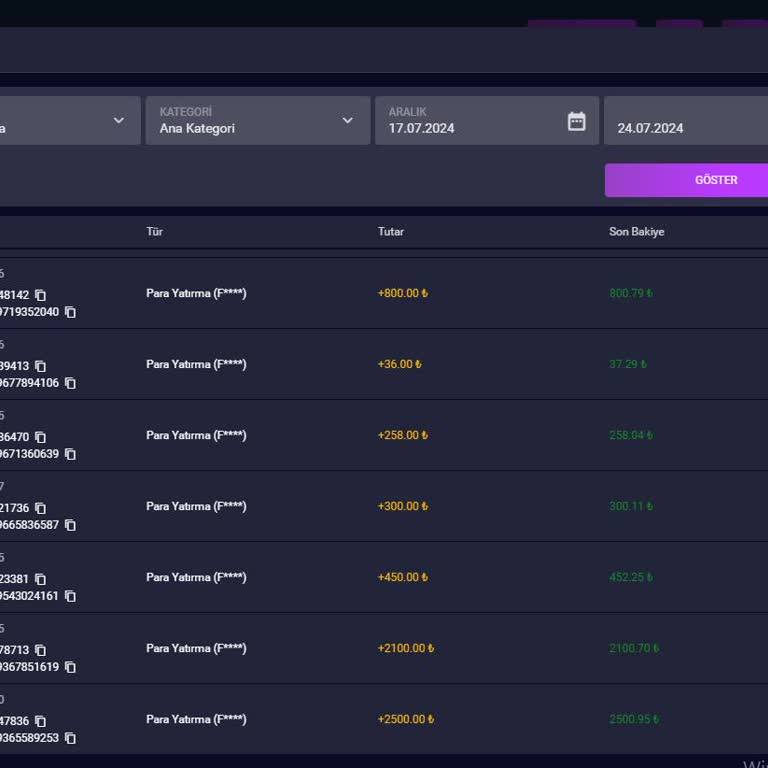This screenshot has width=768, height=768.
Task: Sort by the Tutar column header
Action: coord(391,232)
